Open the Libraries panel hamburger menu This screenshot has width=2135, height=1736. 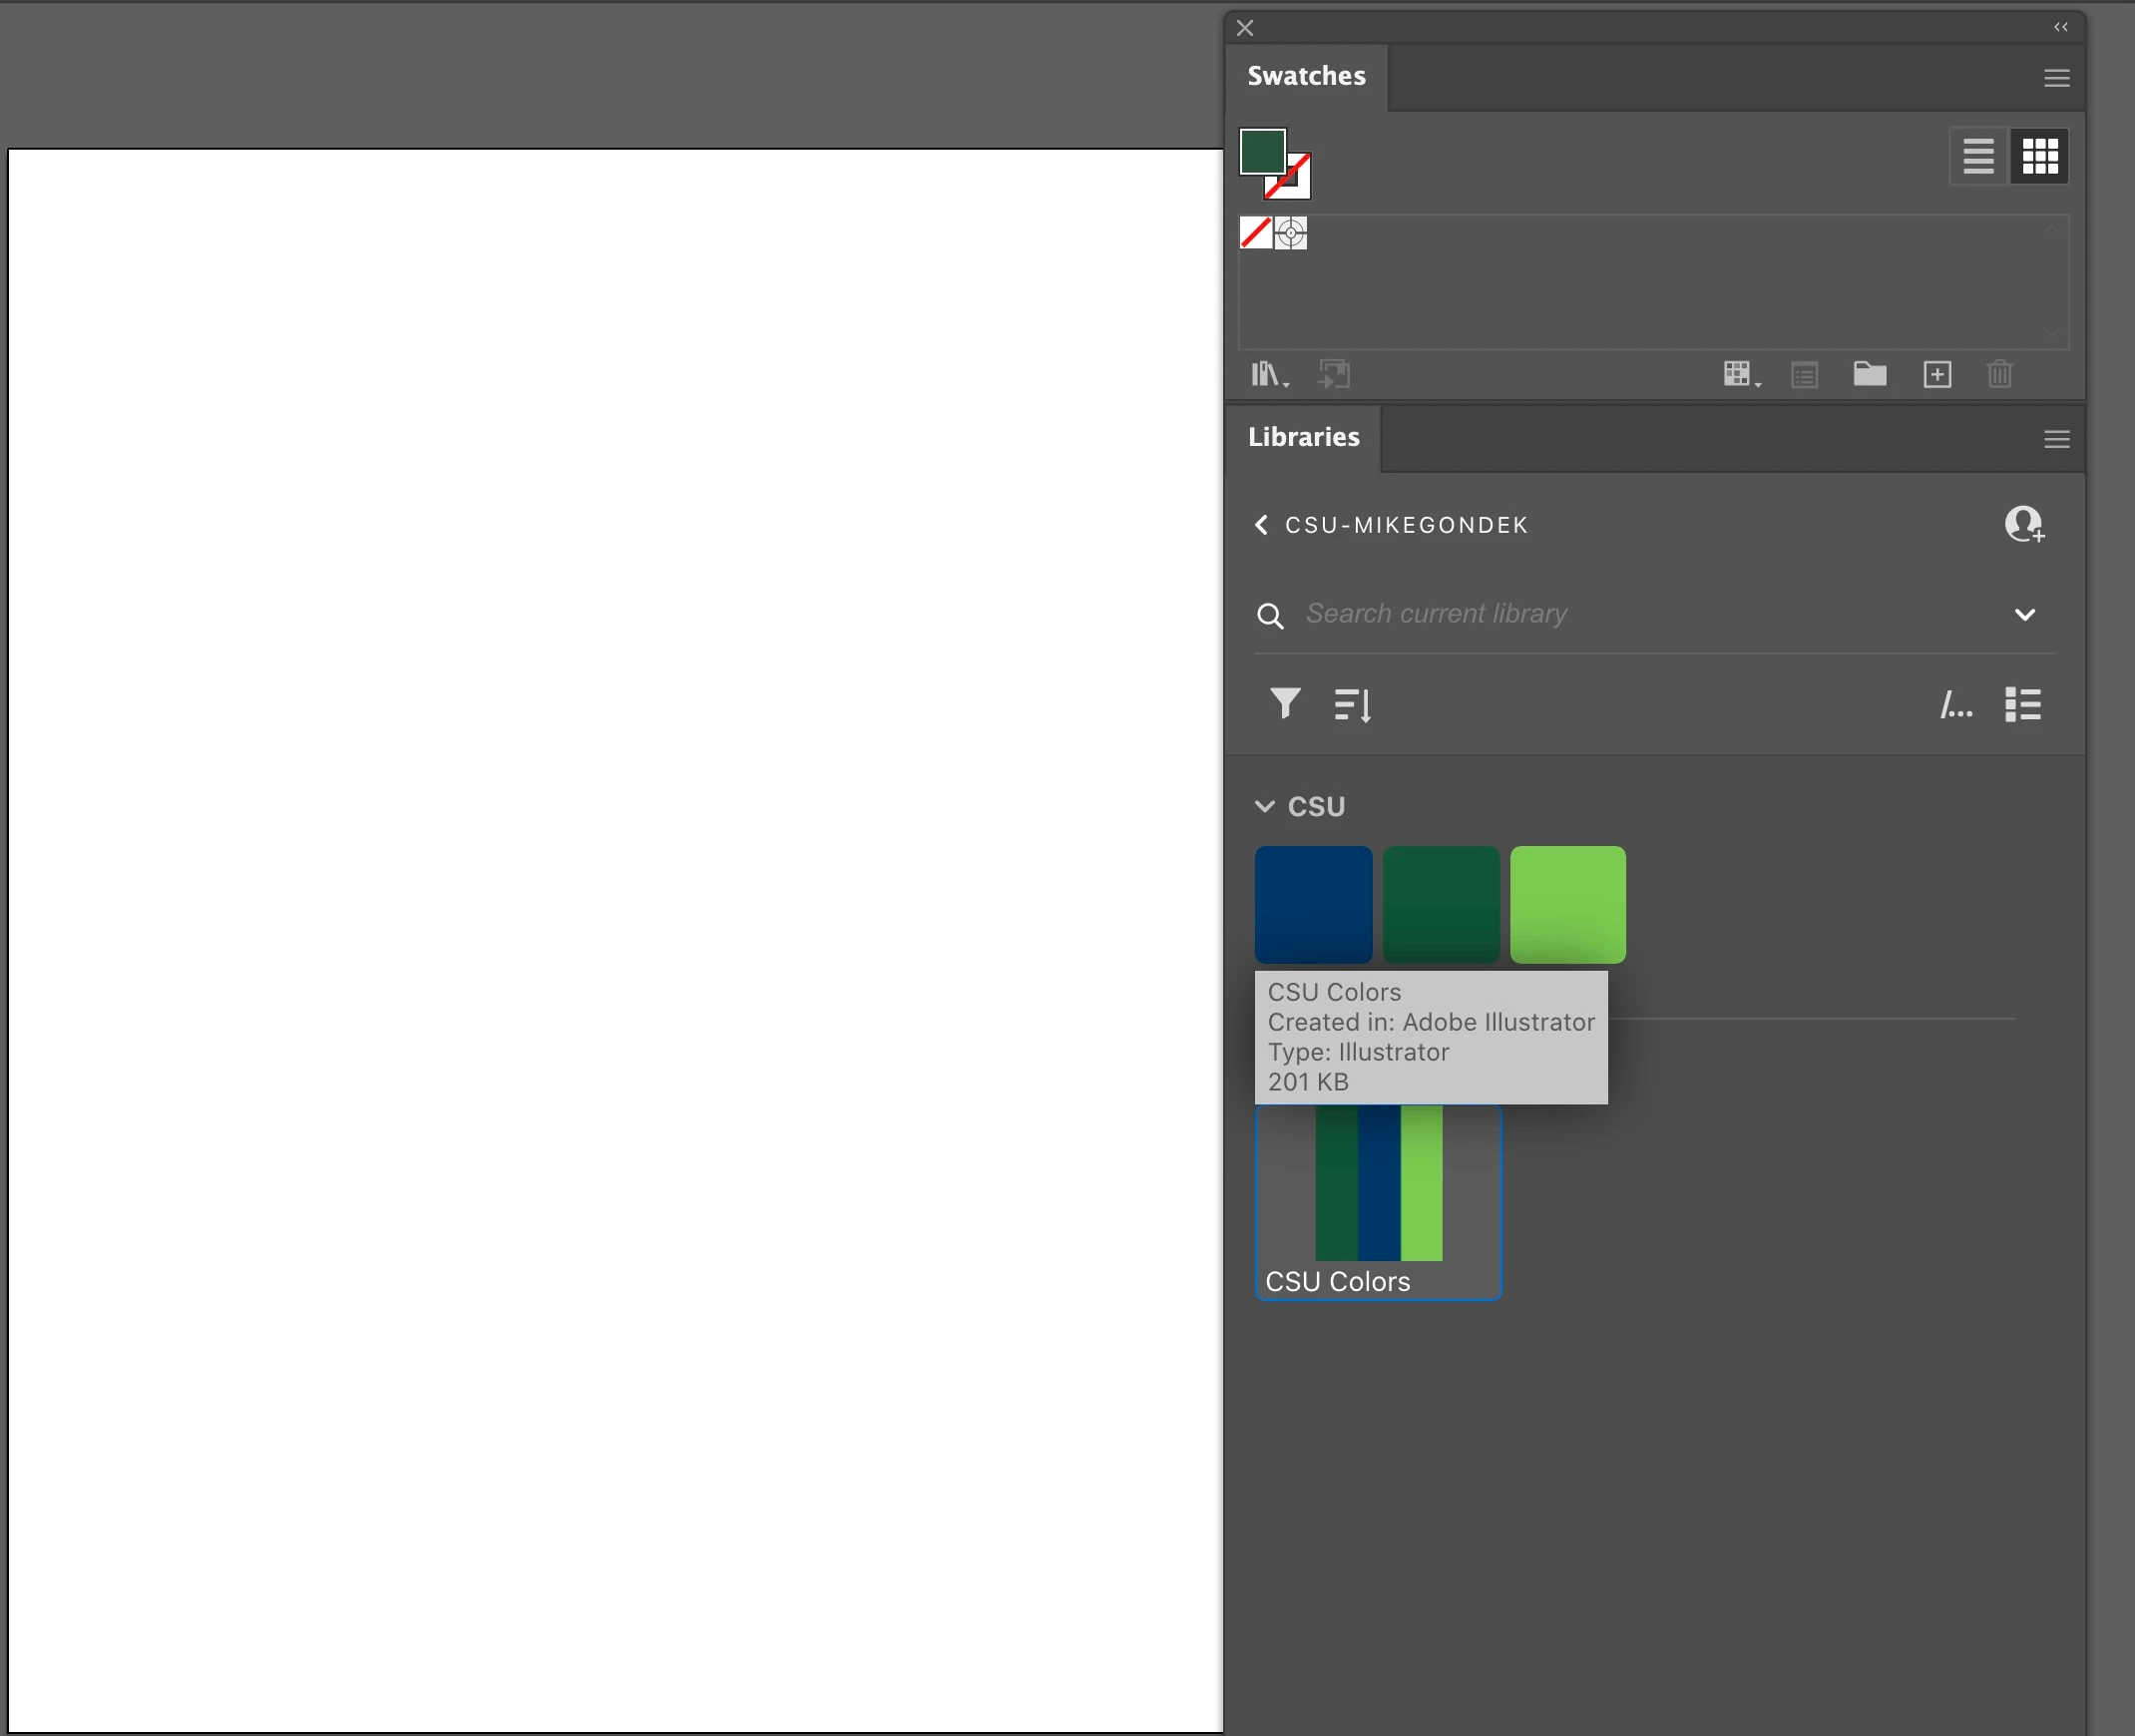click(x=2056, y=439)
